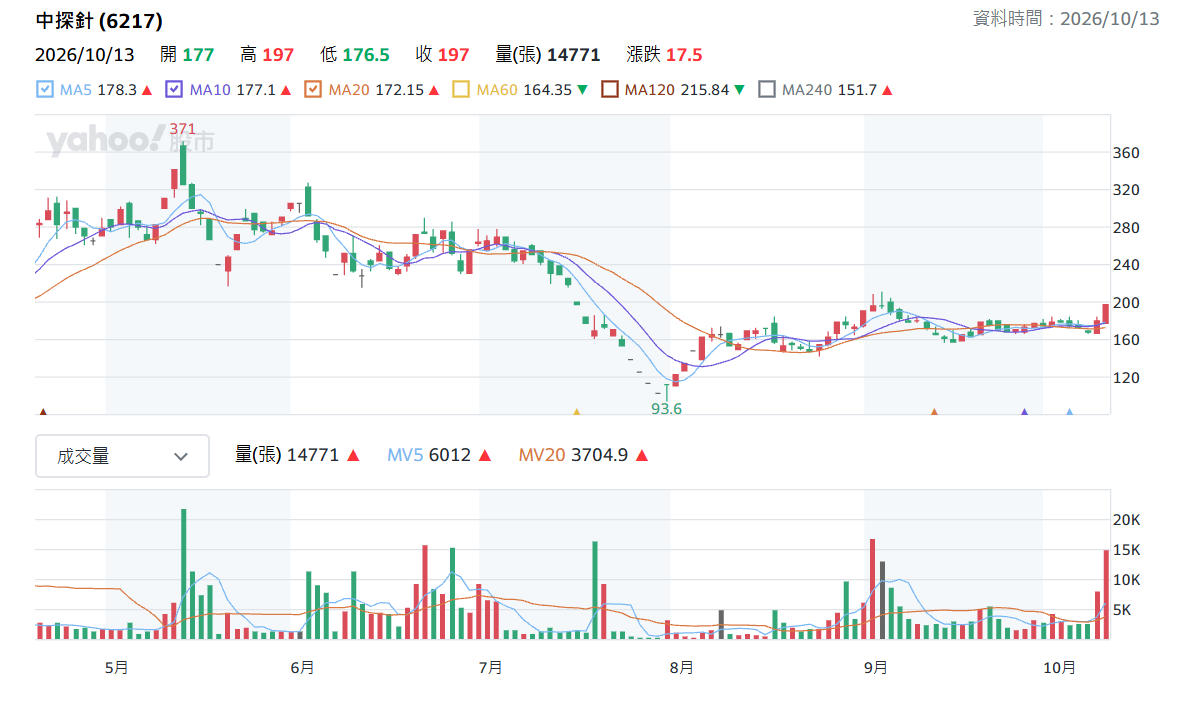Select the dark brown triangle marker at chart start
This screenshot has width=1182, height=702.
pos(43,412)
